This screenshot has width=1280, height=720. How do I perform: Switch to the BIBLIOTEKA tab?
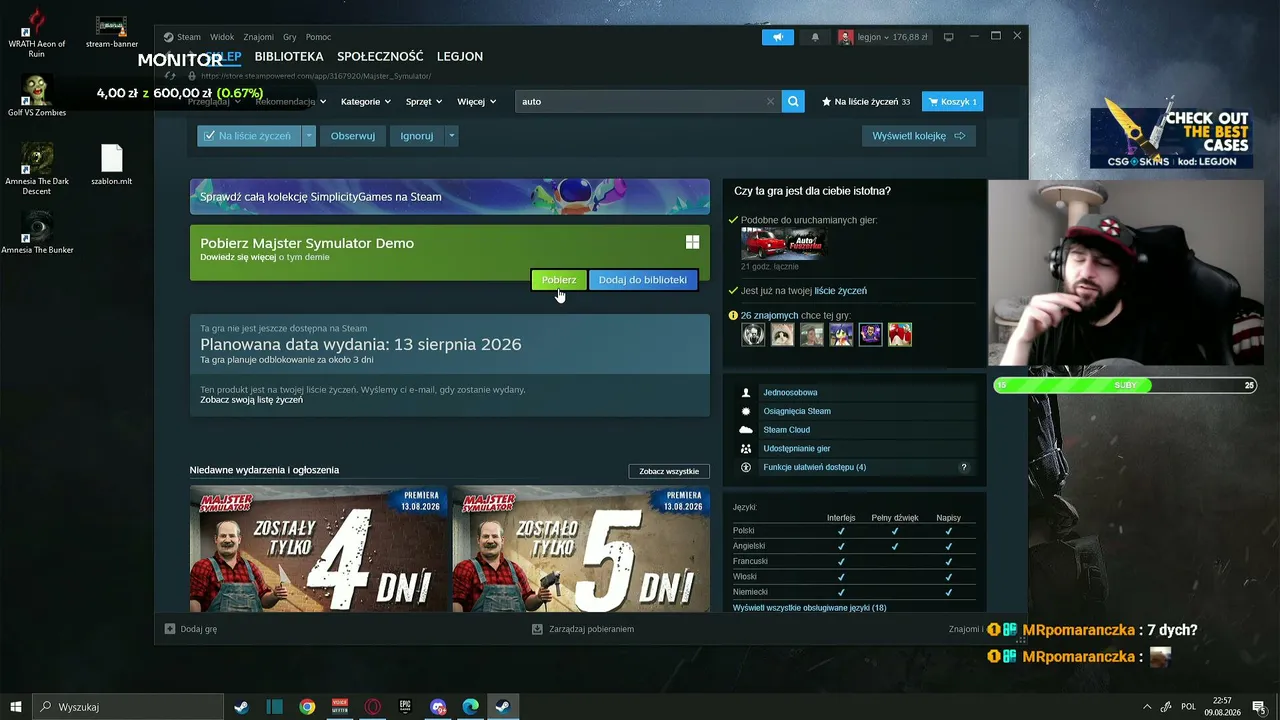coord(289,57)
